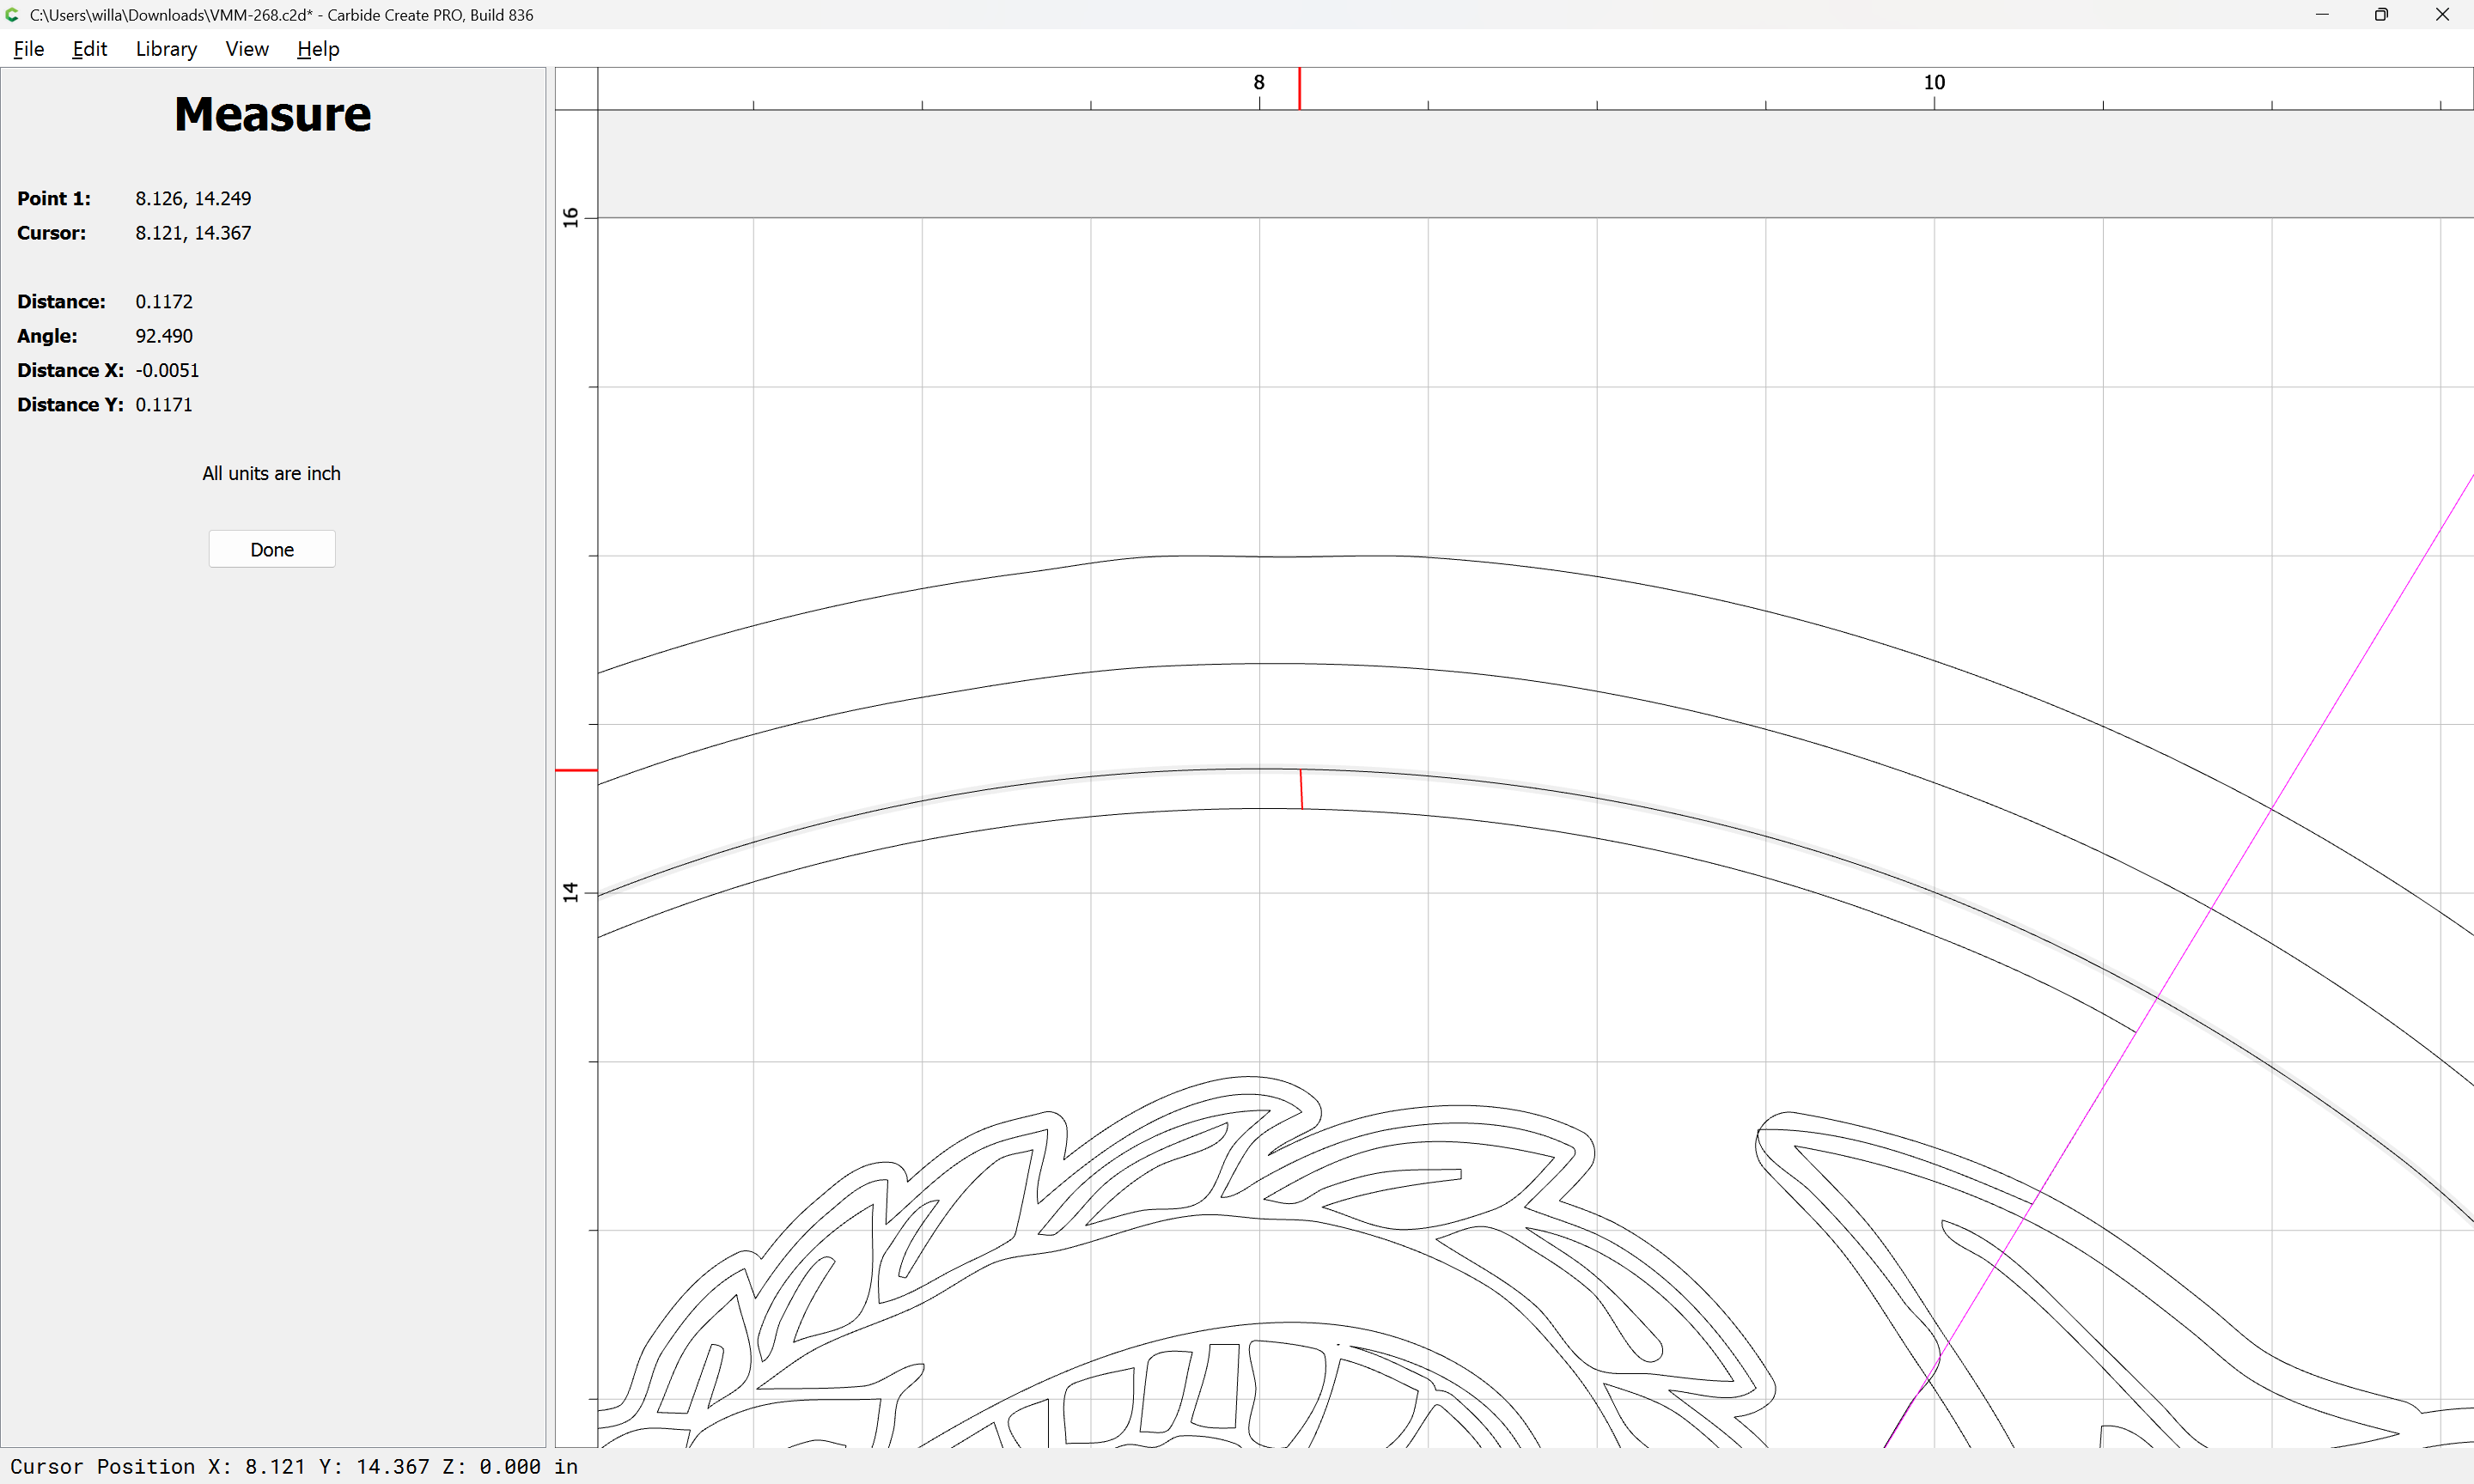
Task: Minimize the Carbide Create window
Action: coord(2322,15)
